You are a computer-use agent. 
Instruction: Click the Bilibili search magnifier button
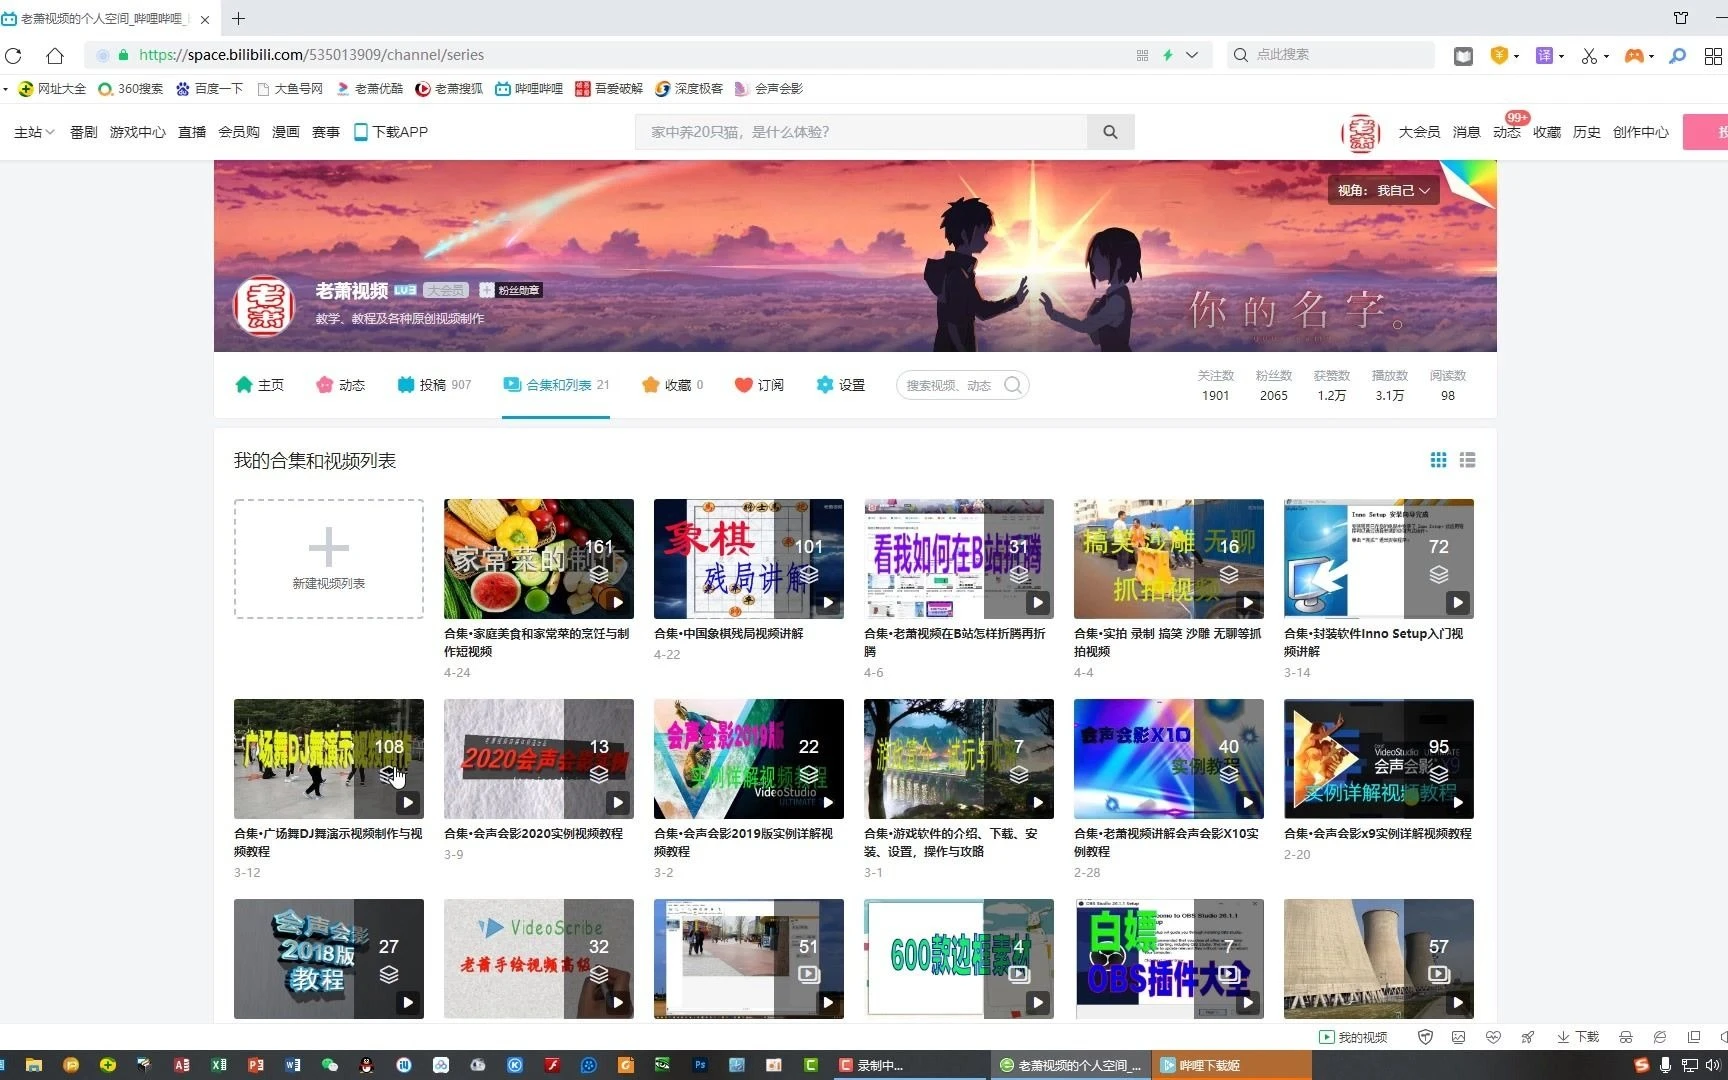click(x=1110, y=132)
